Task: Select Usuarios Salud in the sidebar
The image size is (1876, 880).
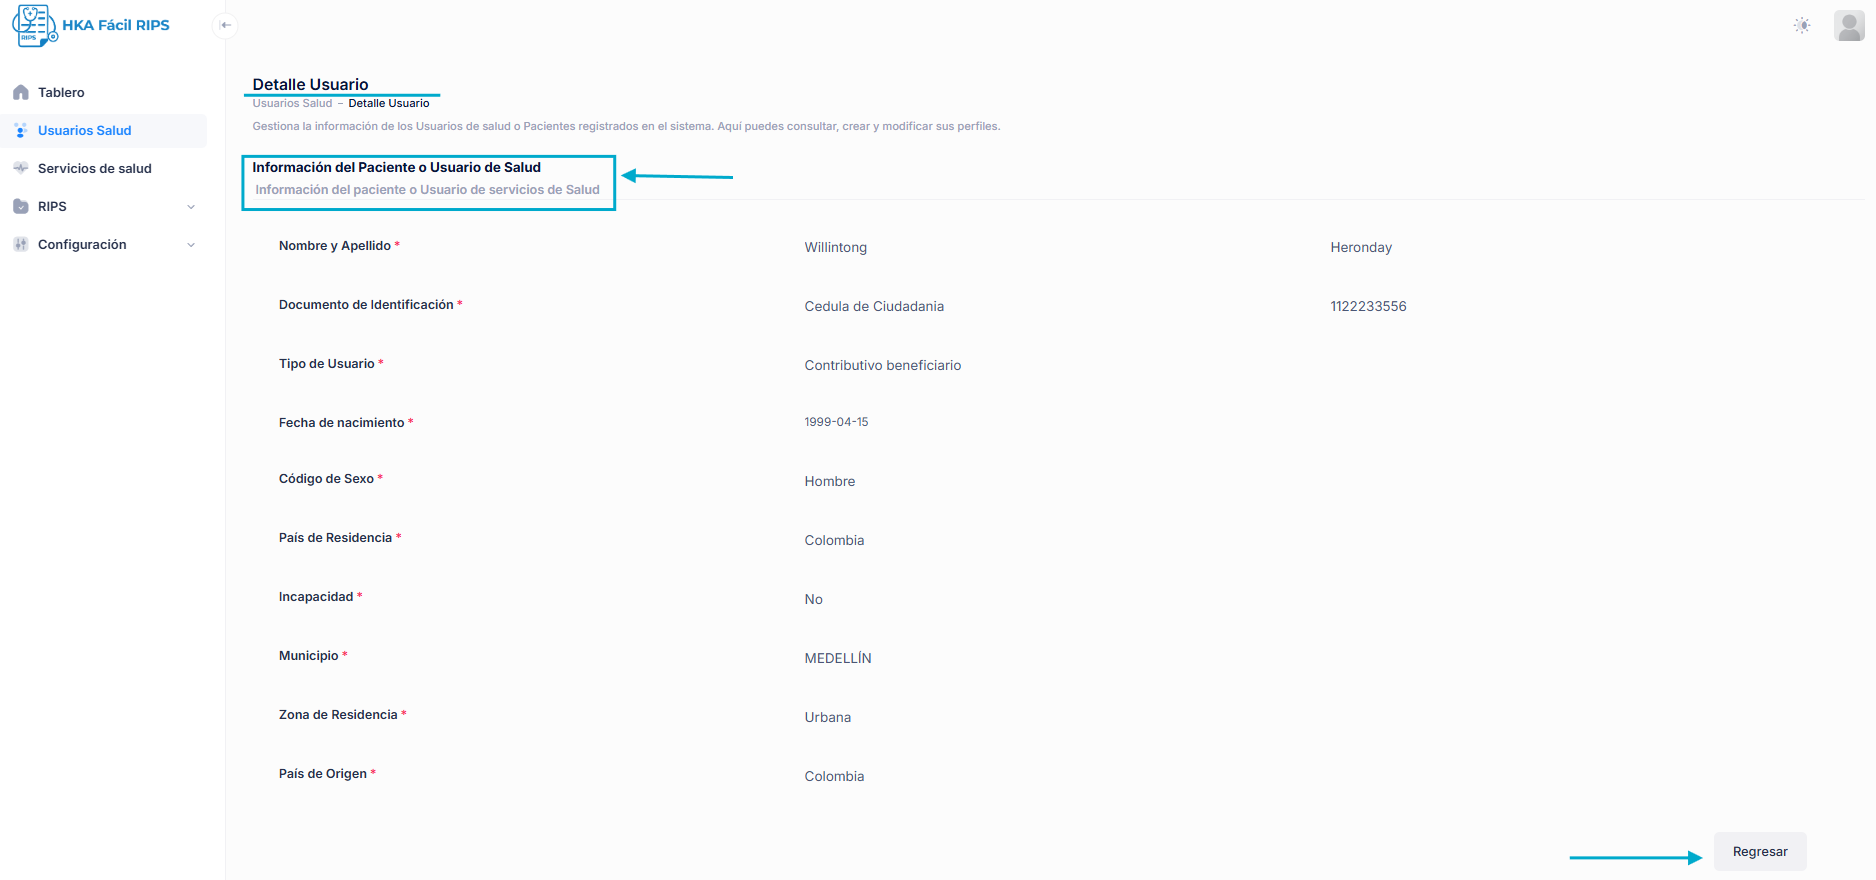Action: coord(85,131)
